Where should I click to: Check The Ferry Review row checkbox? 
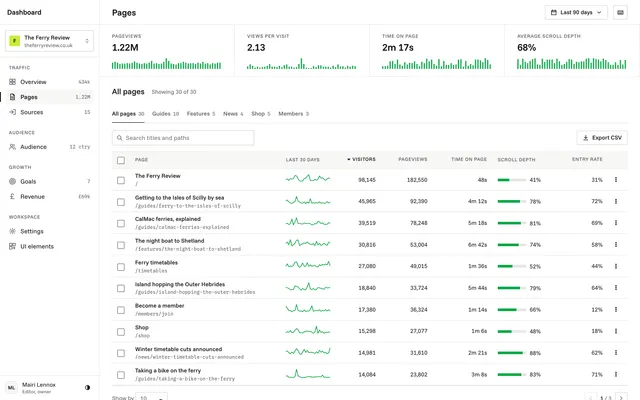pos(121,180)
